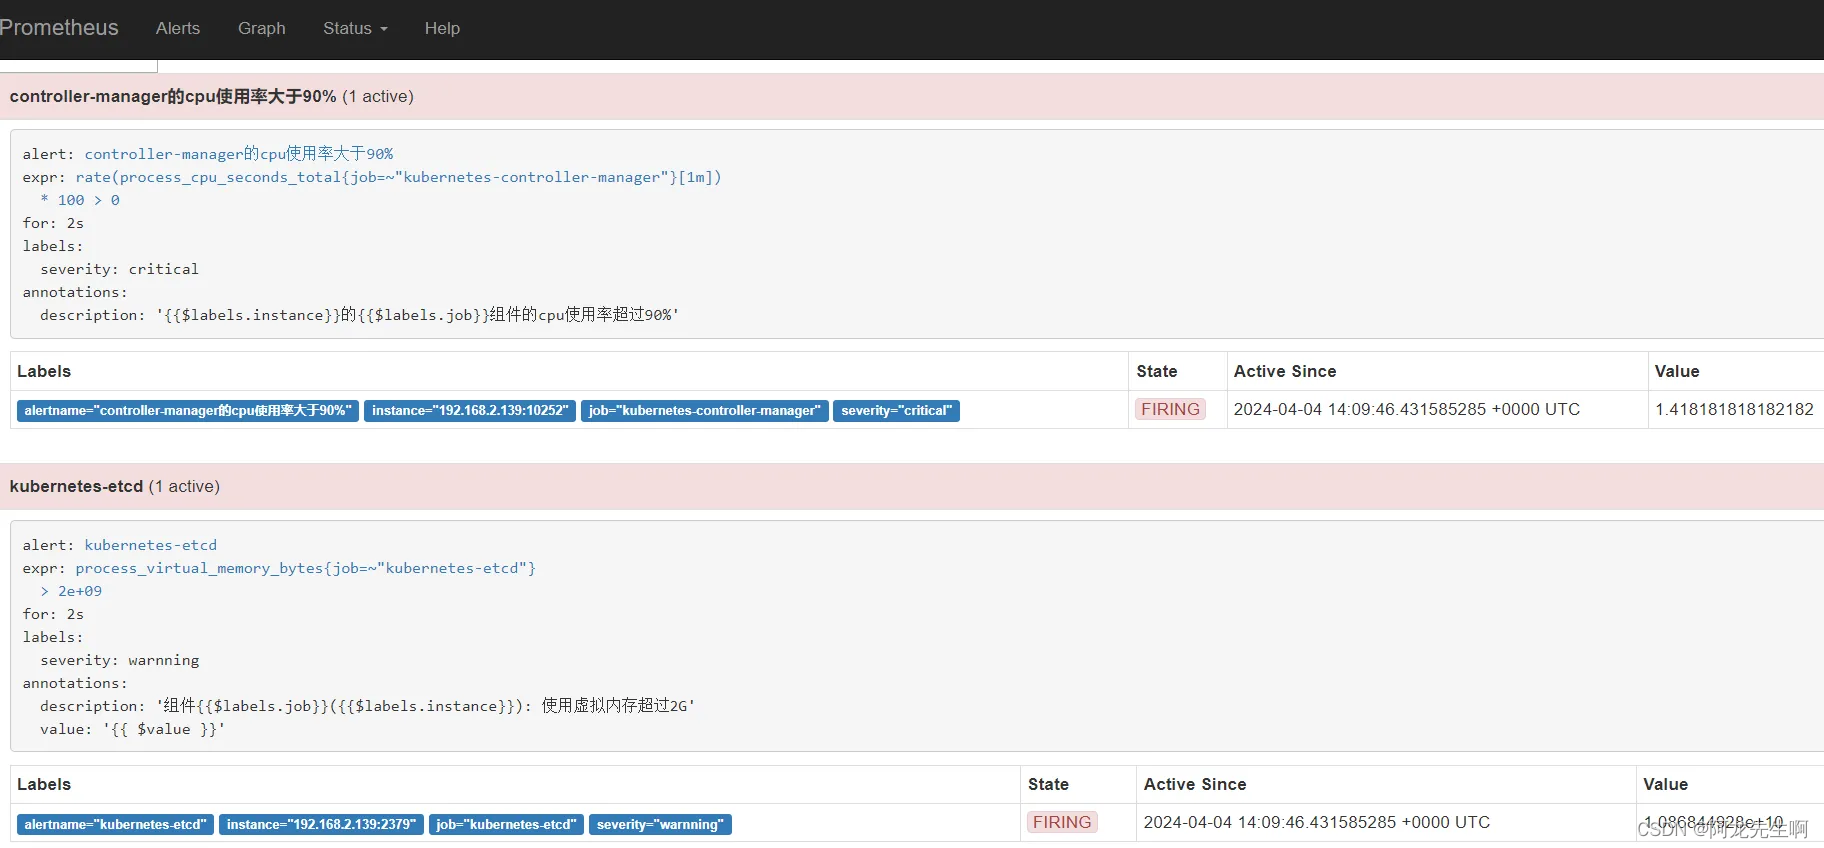Click 'for: 2s' in kubernetes-etcd rule
The width and height of the screenshot is (1824, 848).
[54, 614]
